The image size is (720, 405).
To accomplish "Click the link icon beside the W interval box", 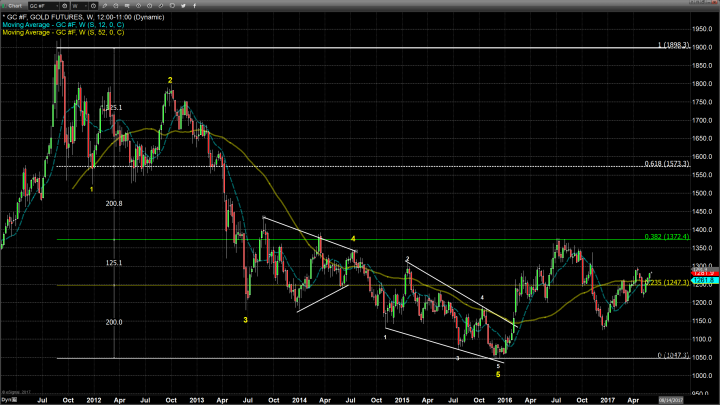I will 93,6.
